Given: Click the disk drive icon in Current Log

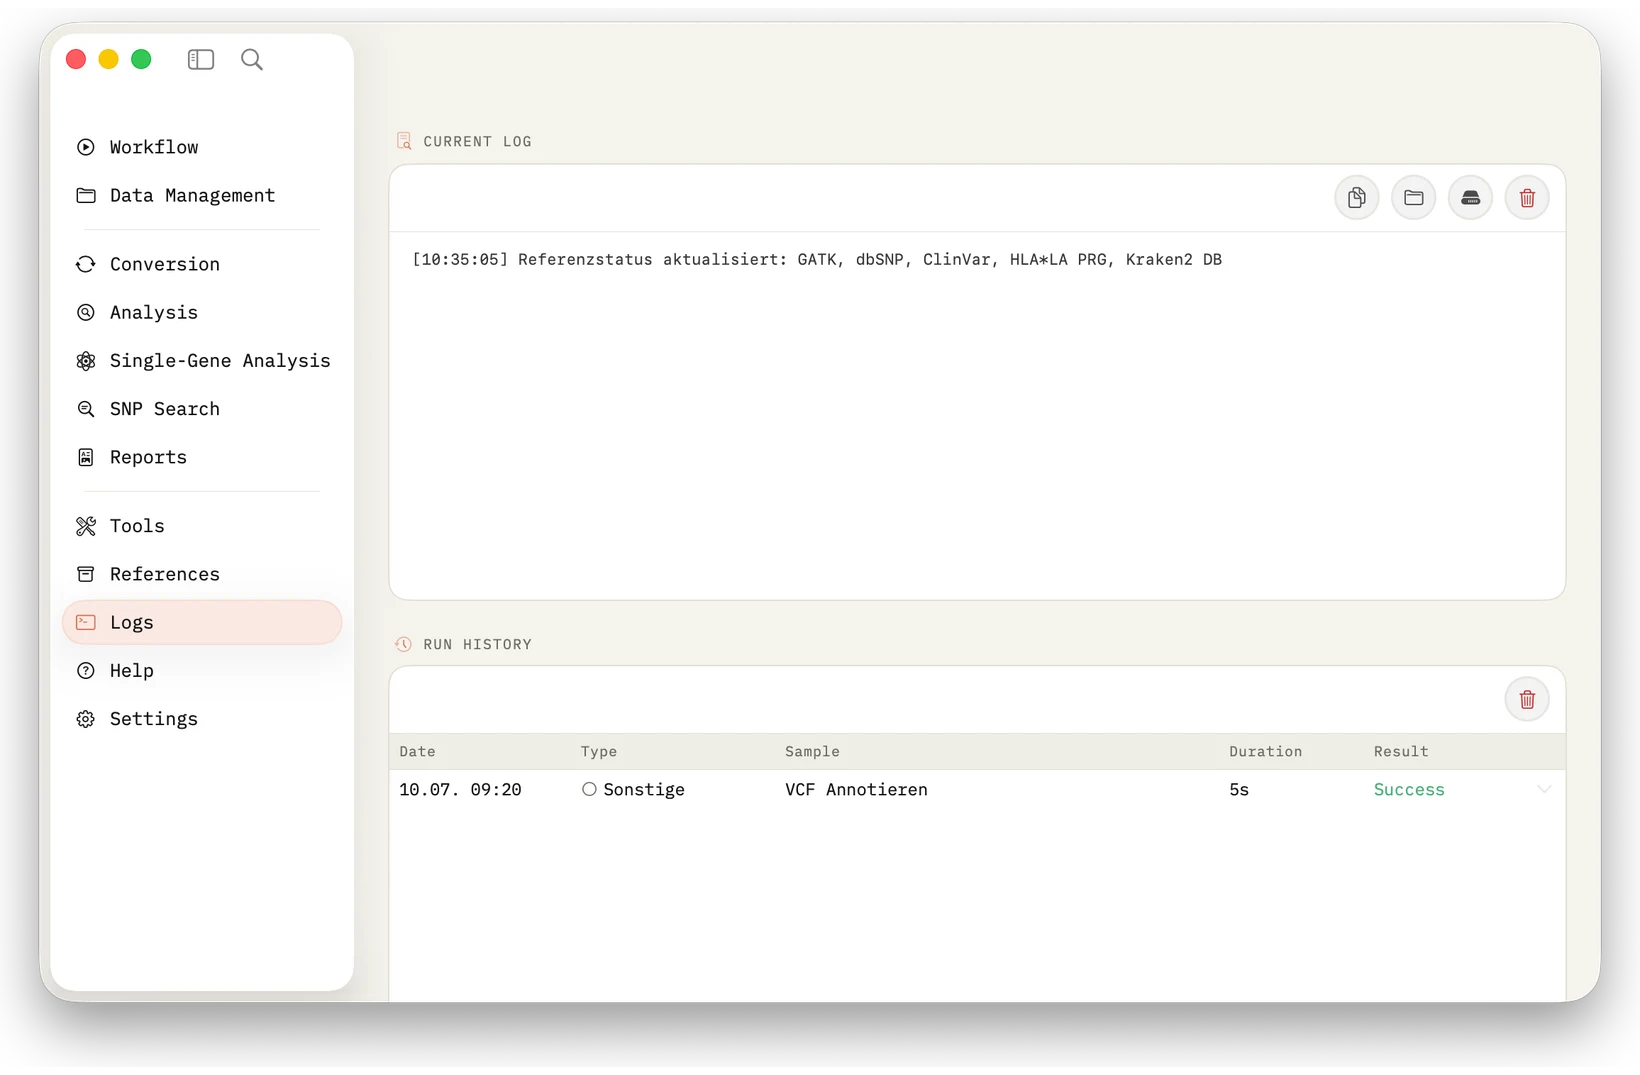Looking at the screenshot, I should 1470,198.
